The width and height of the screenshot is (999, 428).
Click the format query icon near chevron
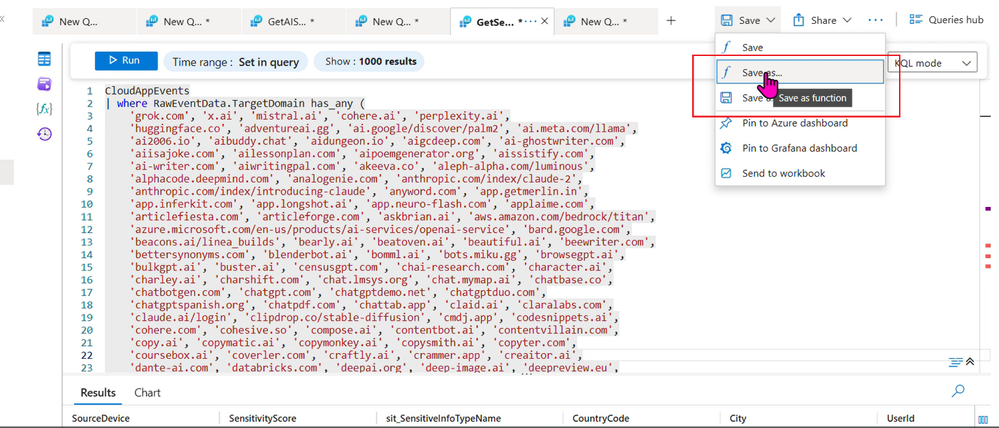(955, 362)
